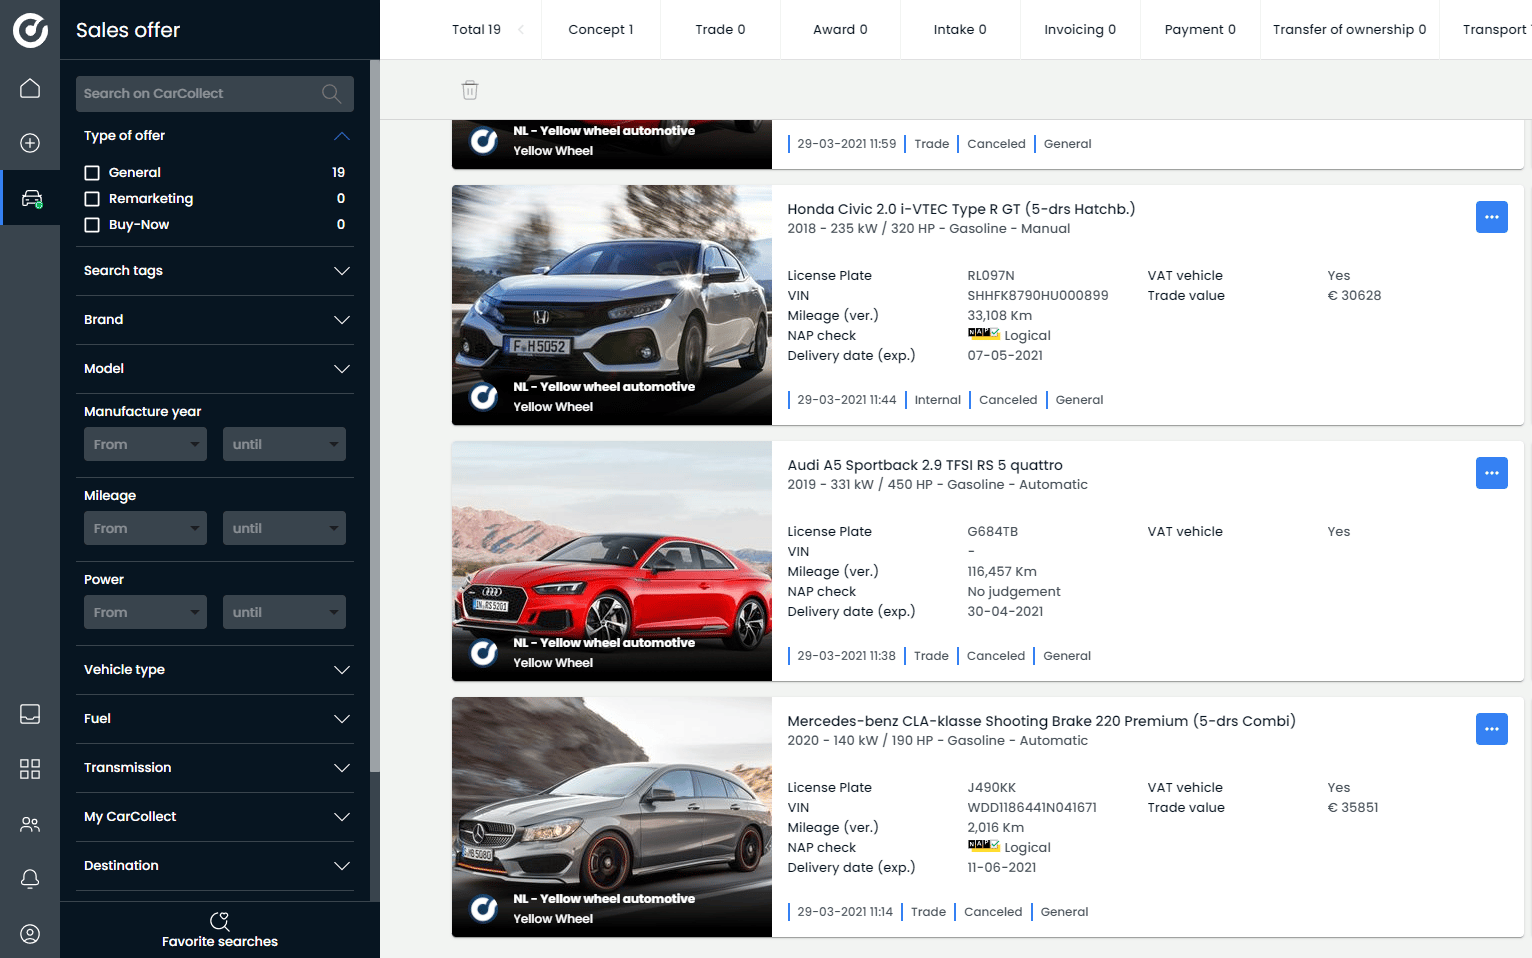Click the NAP logo in Mercedes CLA row

984,846
